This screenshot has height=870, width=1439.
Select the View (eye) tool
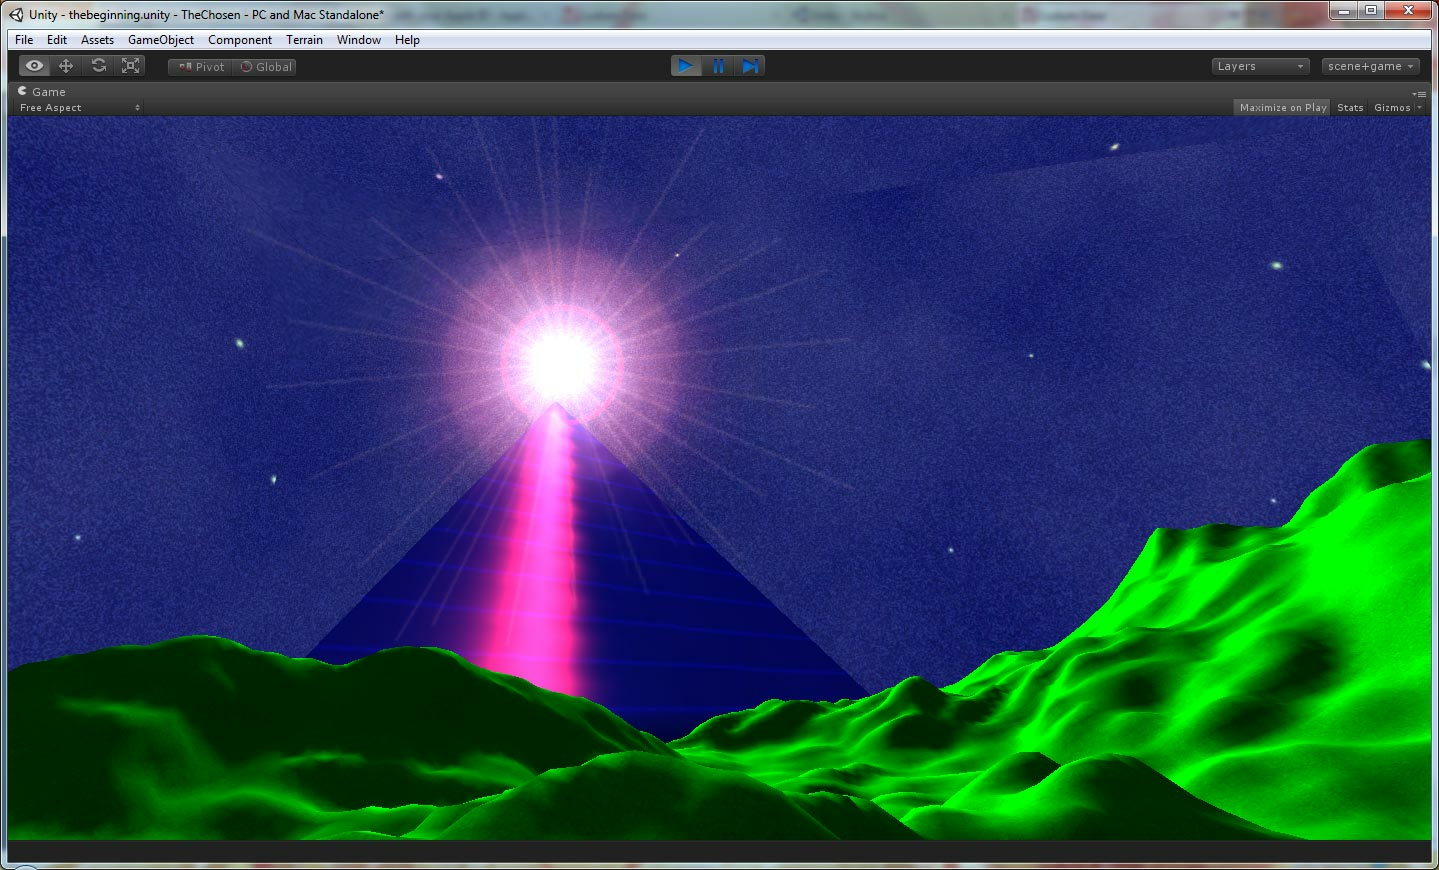[x=35, y=66]
